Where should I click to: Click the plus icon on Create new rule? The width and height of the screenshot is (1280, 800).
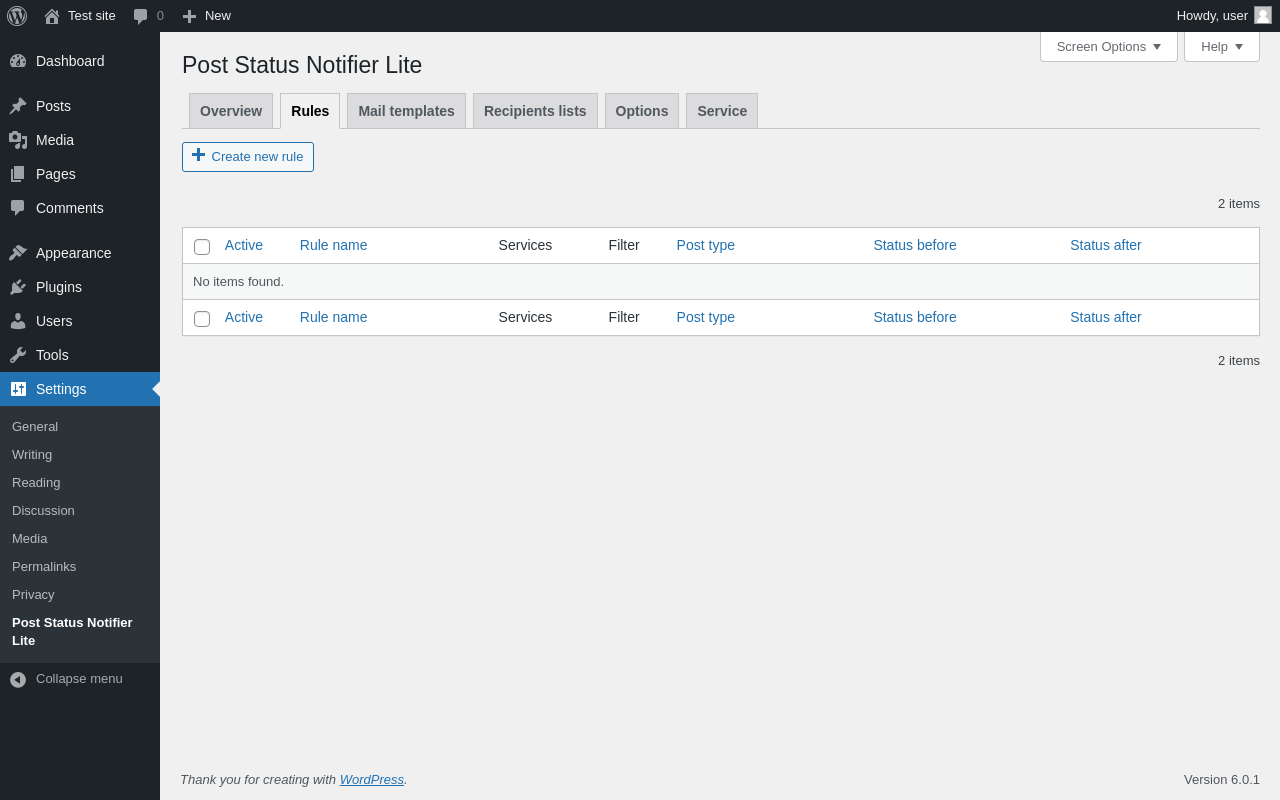[x=198, y=155]
